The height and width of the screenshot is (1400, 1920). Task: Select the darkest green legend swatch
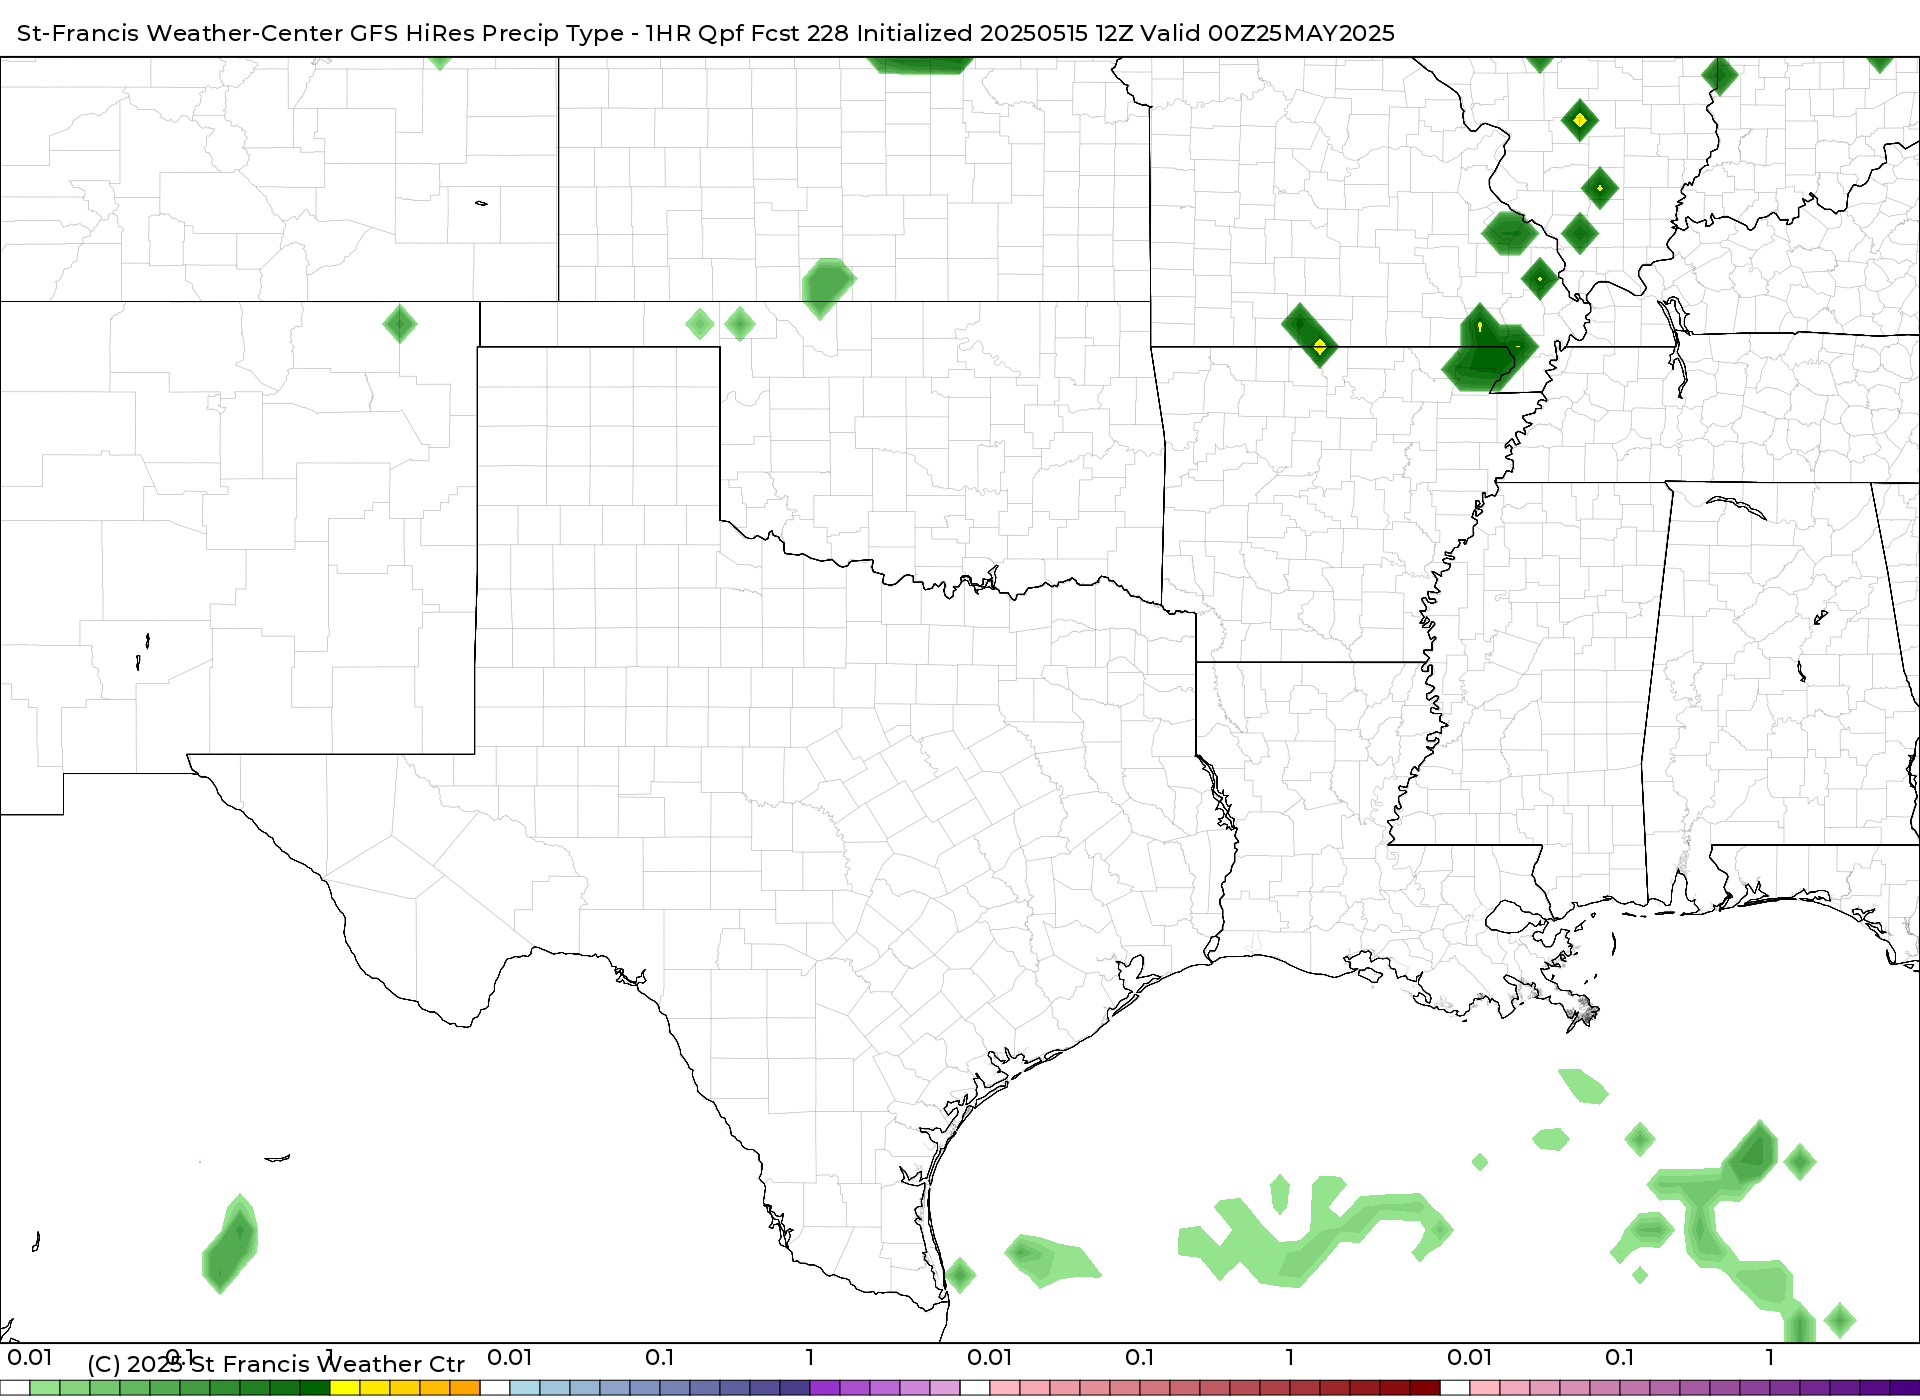pos(315,1389)
